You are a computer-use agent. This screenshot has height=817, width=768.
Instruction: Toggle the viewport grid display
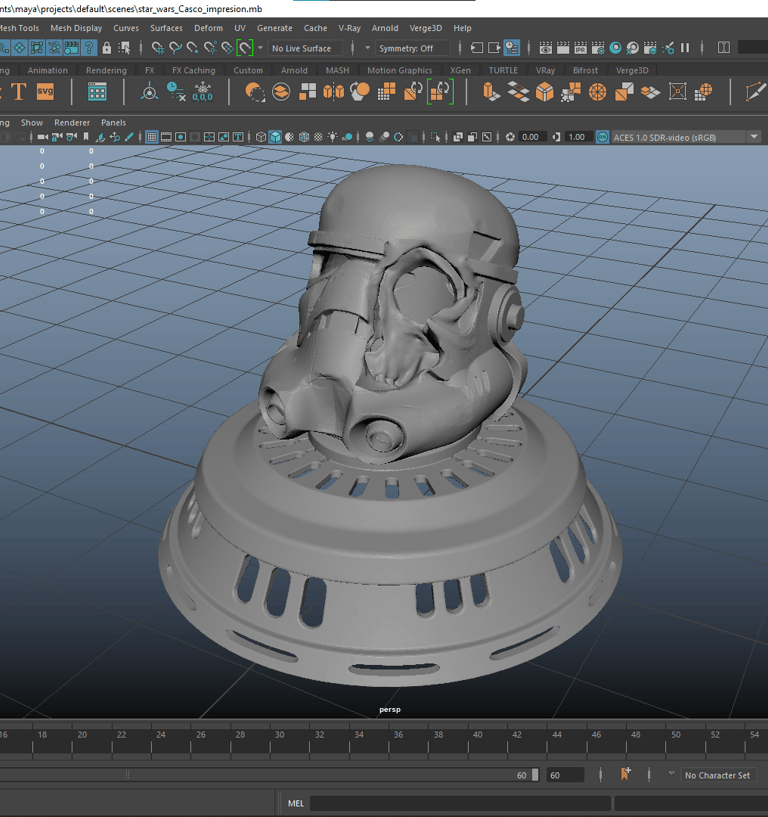tap(152, 137)
